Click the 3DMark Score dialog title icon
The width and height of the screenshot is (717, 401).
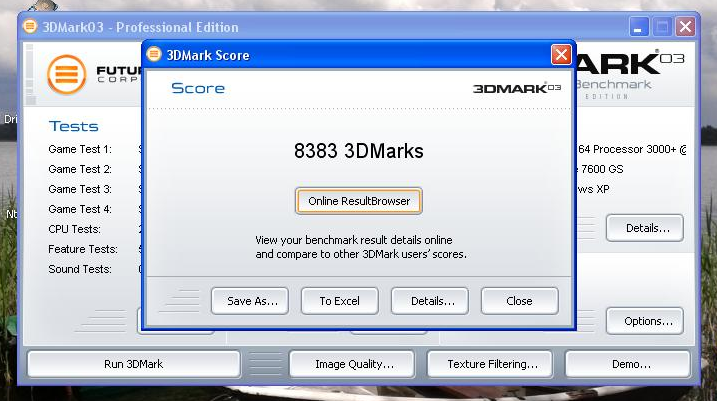[154, 54]
